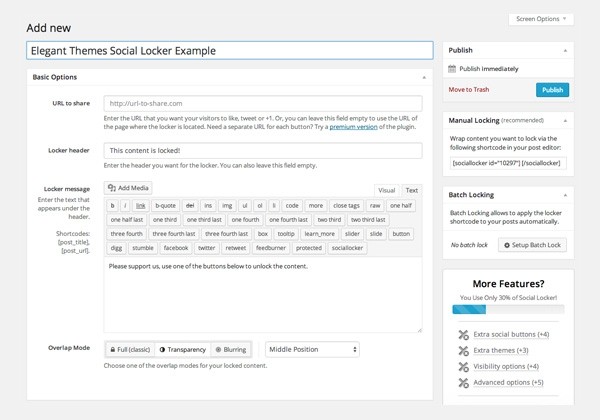Open the Screen Options dropdown

[x=541, y=19]
